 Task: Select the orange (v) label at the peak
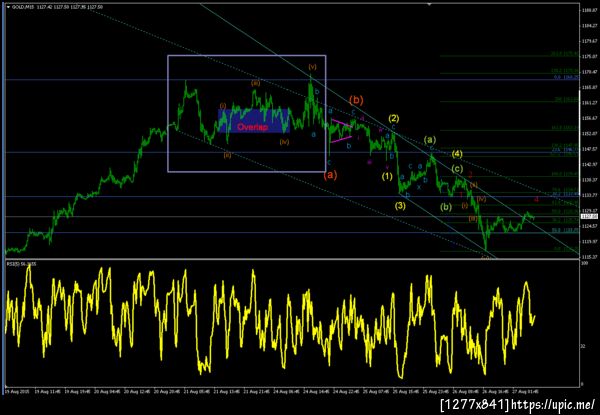pyautogui.click(x=313, y=67)
